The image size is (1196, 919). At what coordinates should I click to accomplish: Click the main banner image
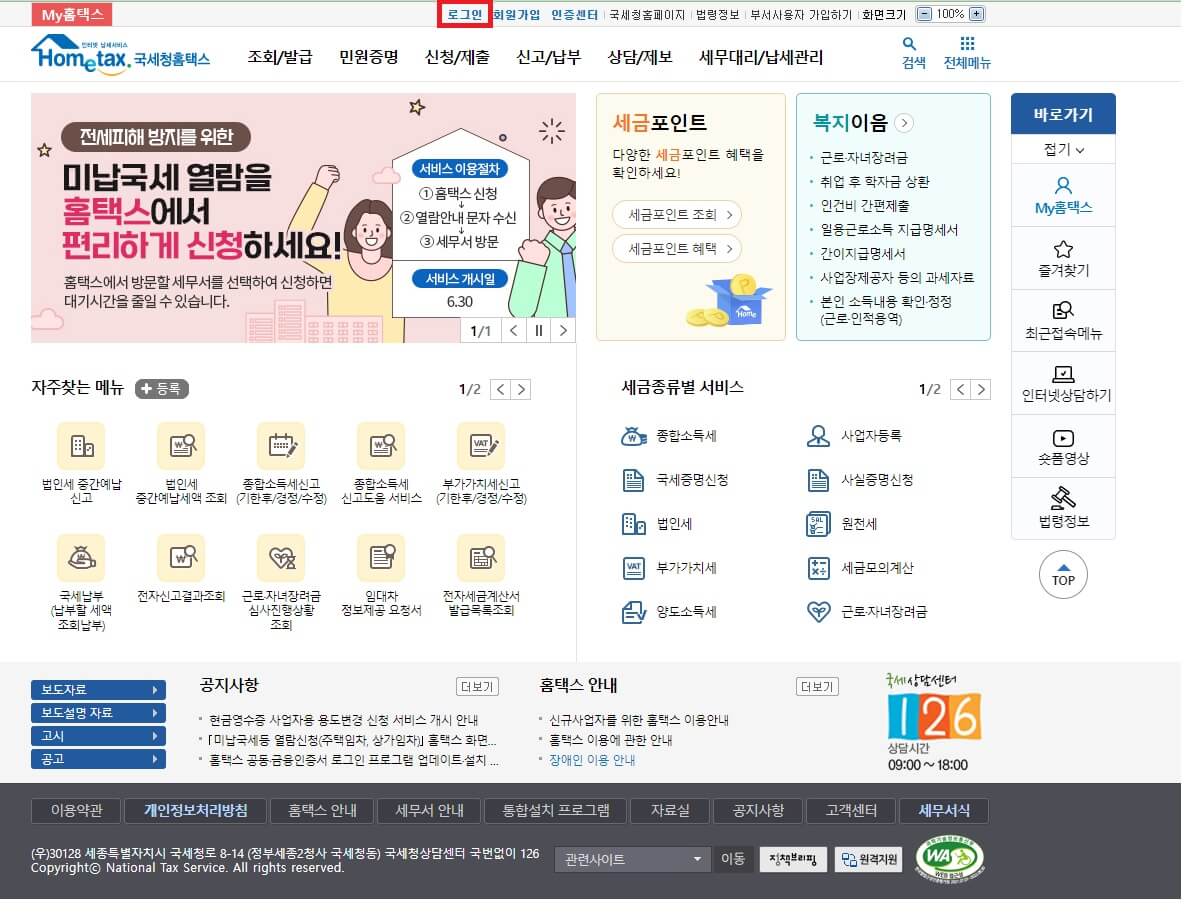pyautogui.click(x=303, y=218)
